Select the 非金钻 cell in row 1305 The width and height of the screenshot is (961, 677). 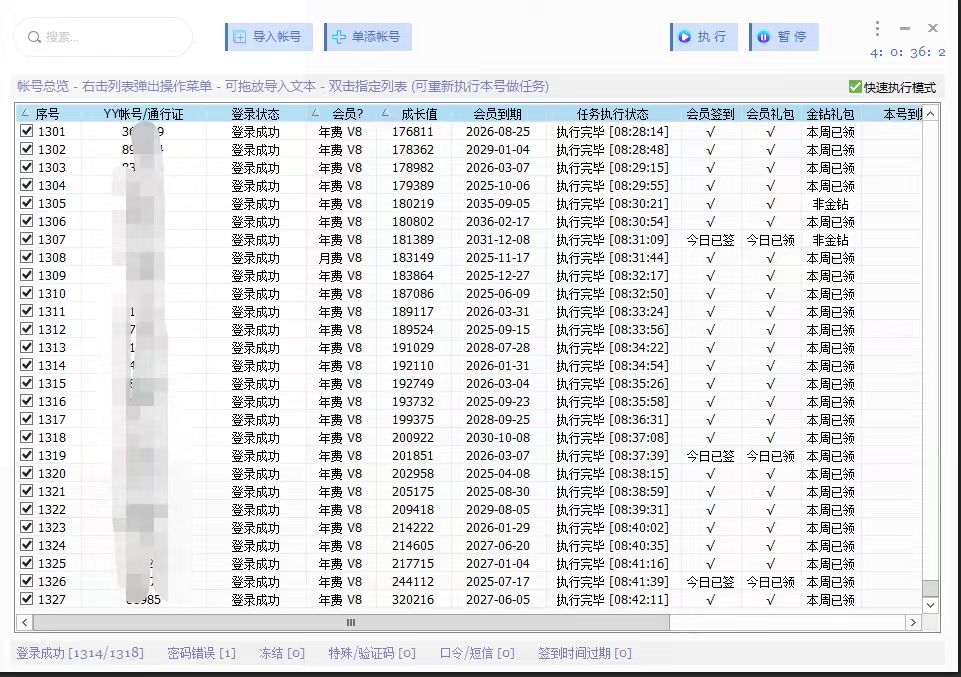click(x=830, y=203)
